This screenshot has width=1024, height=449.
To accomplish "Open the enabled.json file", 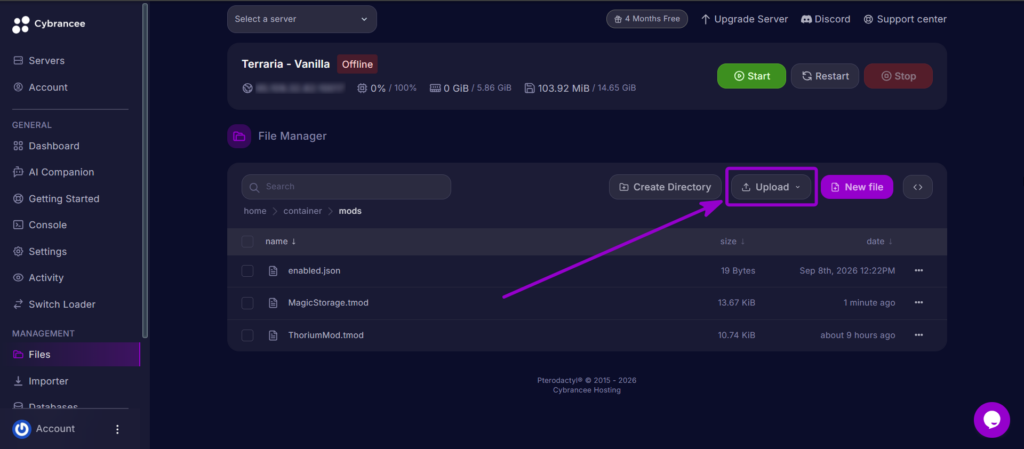I will (314, 271).
